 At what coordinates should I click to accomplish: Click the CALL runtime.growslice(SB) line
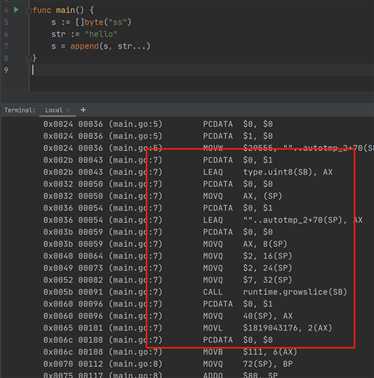coord(195,292)
